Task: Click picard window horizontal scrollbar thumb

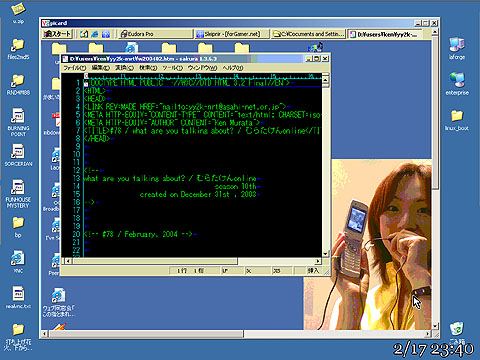Action: (146, 334)
